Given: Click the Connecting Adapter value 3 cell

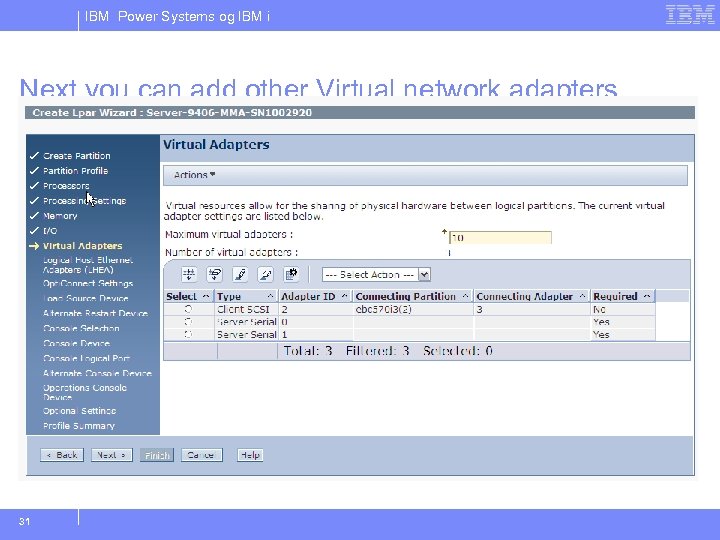Looking at the screenshot, I should point(532,309).
